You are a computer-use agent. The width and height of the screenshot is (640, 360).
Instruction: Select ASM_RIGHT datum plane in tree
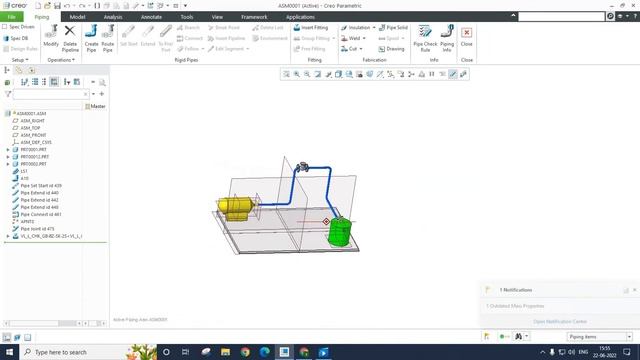click(32, 121)
